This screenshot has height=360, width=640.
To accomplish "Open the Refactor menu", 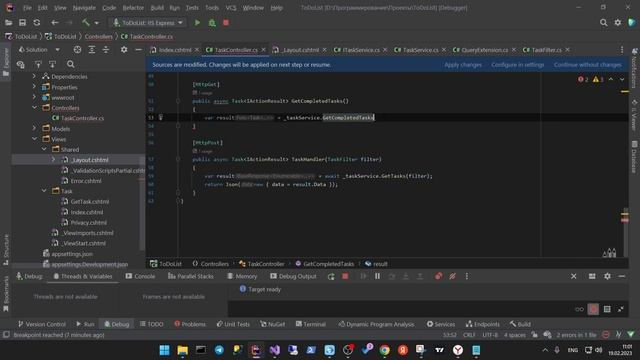I will tap(133, 8).
